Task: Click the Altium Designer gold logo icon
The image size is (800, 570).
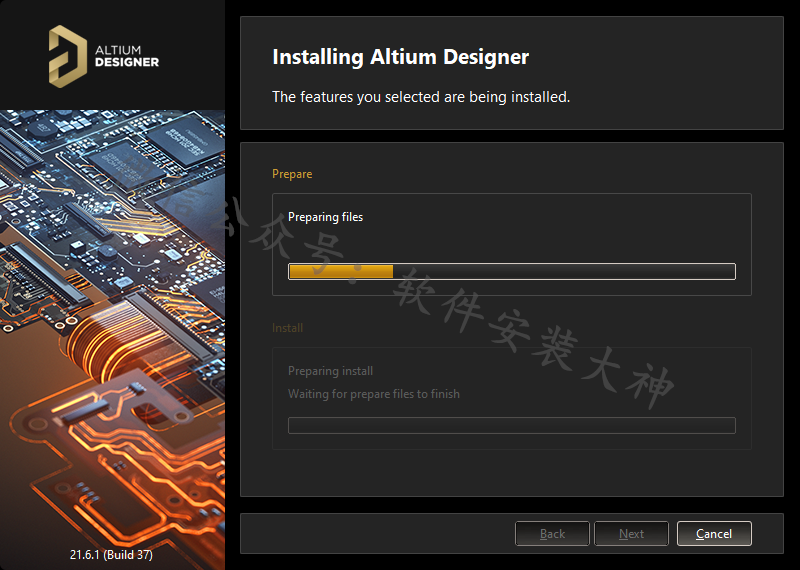Action: 68,56
